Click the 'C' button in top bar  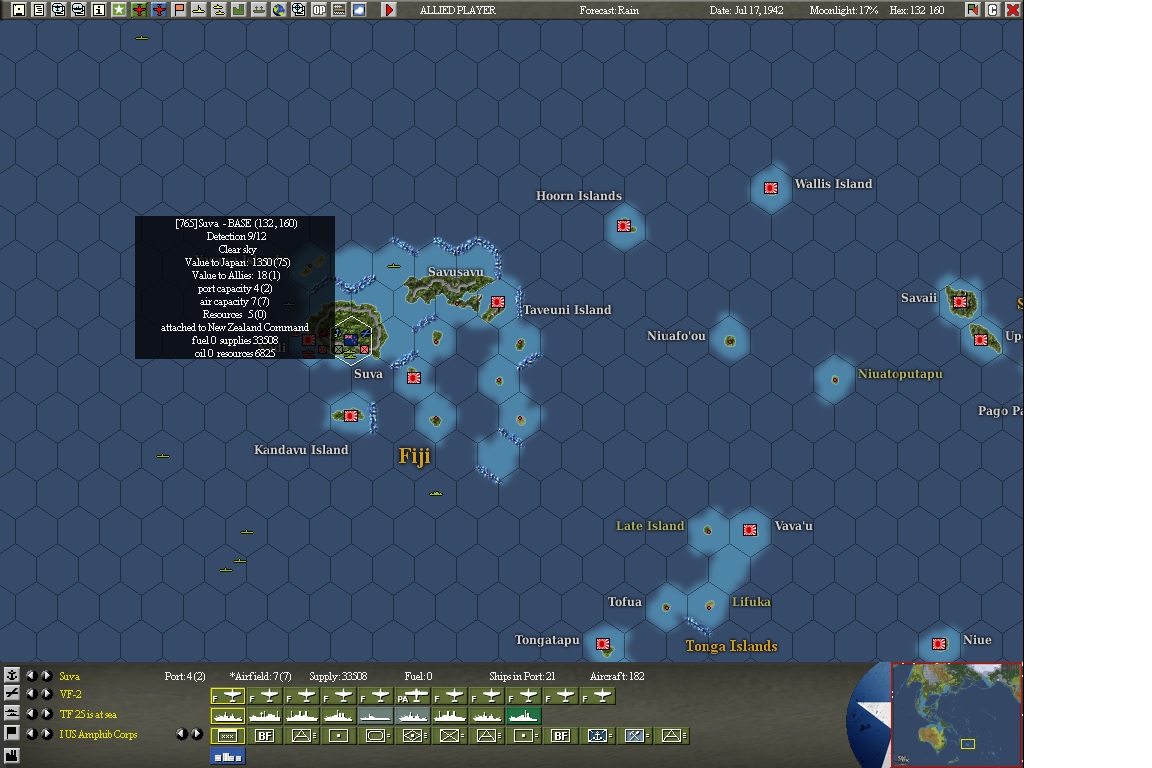(993, 10)
